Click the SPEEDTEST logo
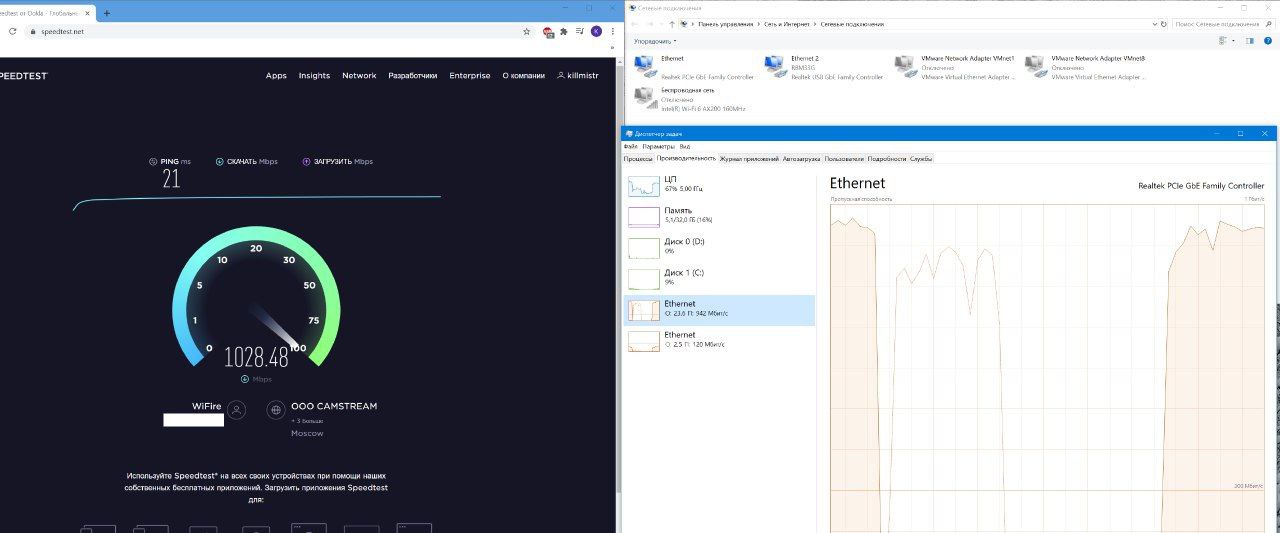Viewport: 1280px width, 533px height. coord(22,76)
